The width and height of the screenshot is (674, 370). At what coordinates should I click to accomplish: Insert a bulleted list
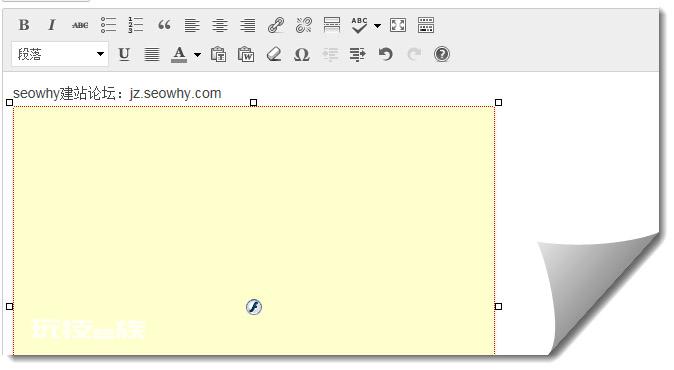(x=108, y=25)
